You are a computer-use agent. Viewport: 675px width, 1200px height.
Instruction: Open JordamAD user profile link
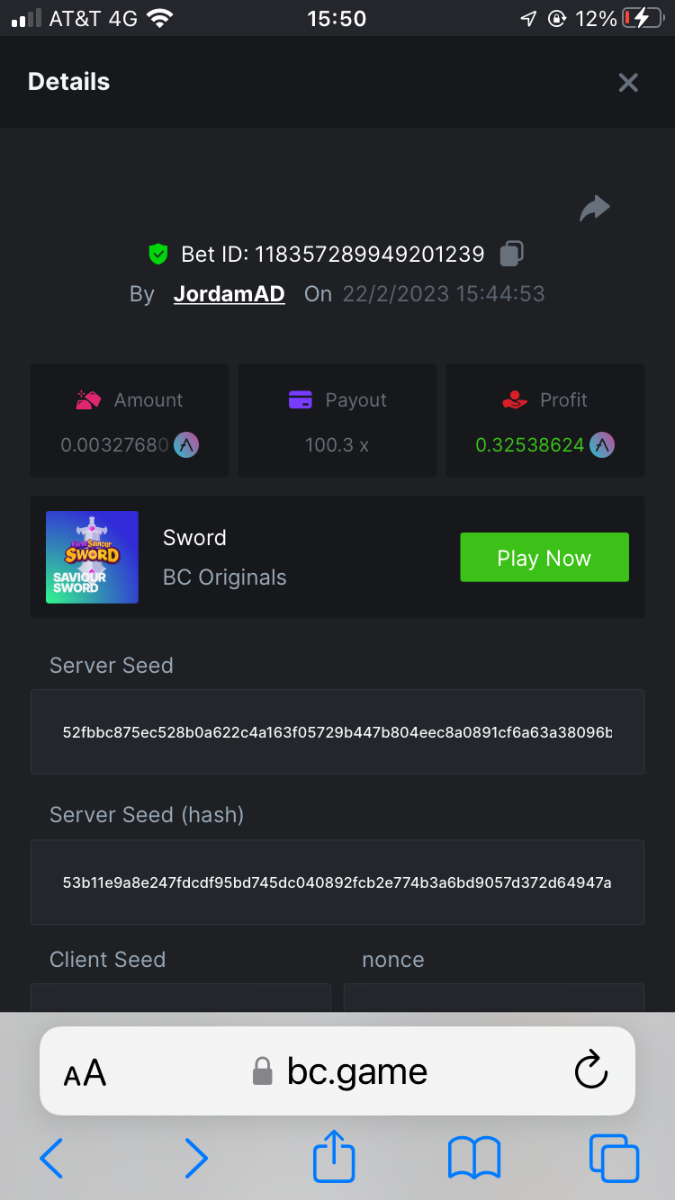pyautogui.click(x=229, y=294)
